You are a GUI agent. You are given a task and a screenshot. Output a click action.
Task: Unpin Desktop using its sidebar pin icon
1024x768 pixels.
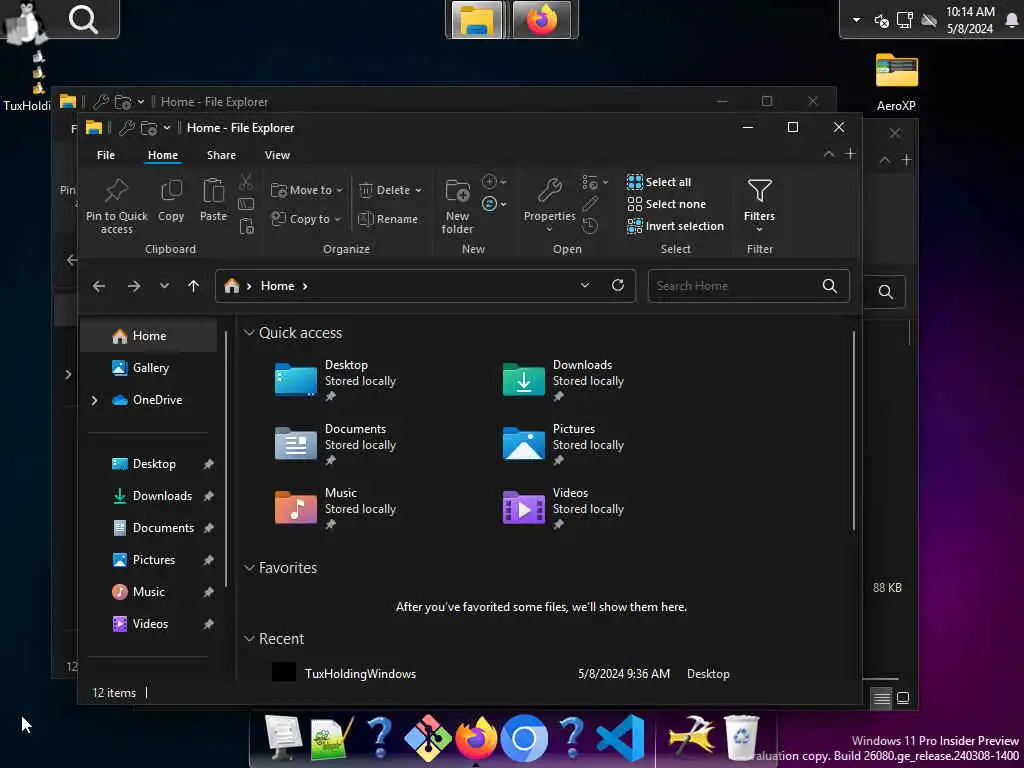pos(208,464)
